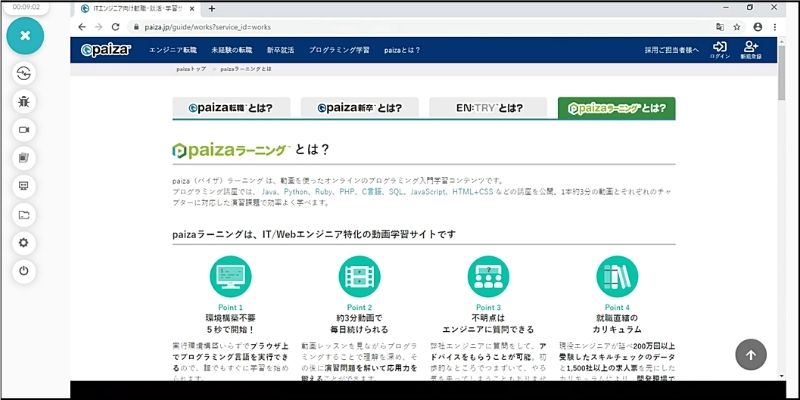The height and width of the screenshot is (400, 800).
Task: Open paizaとは？ menu item
Action: coord(402,50)
